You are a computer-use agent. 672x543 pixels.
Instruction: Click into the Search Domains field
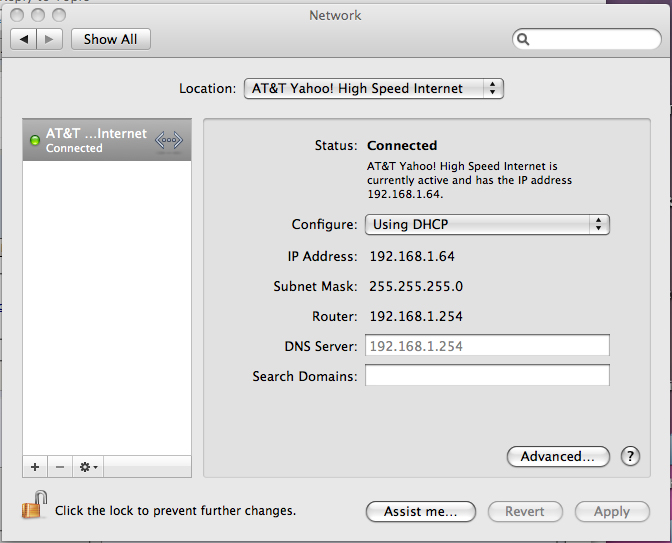coord(487,375)
